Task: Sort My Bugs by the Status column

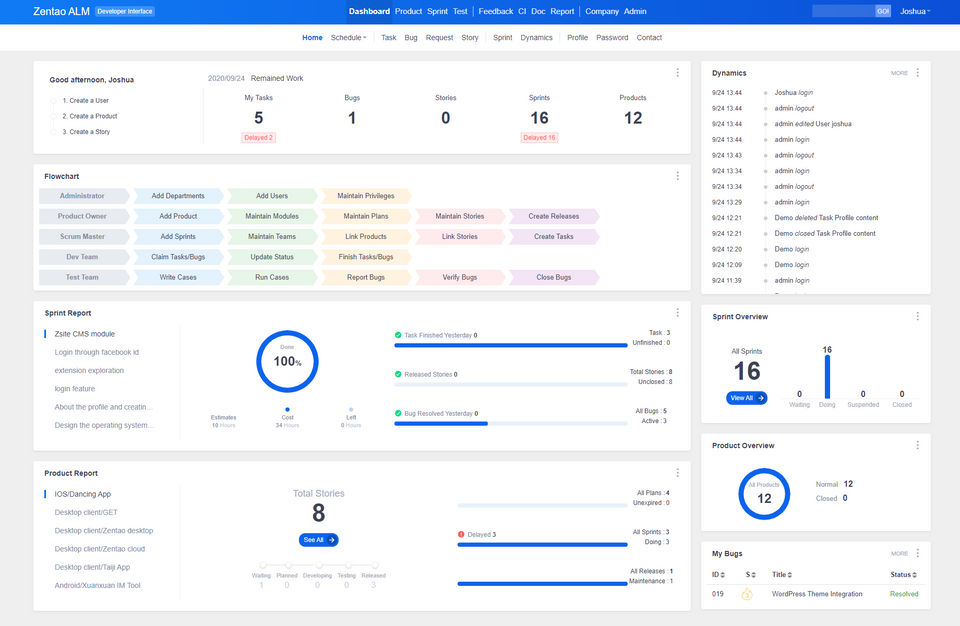Action: [902, 575]
